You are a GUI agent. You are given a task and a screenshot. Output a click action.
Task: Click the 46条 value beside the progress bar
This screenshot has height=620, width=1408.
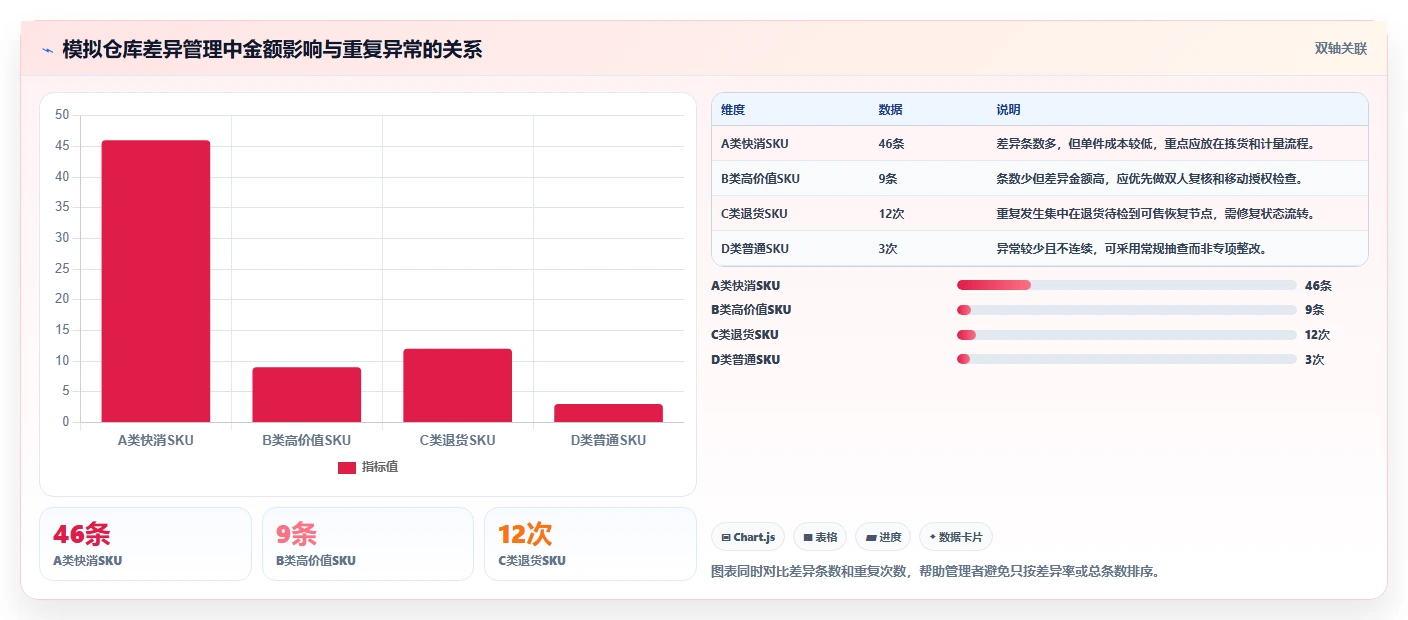pyautogui.click(x=1318, y=285)
